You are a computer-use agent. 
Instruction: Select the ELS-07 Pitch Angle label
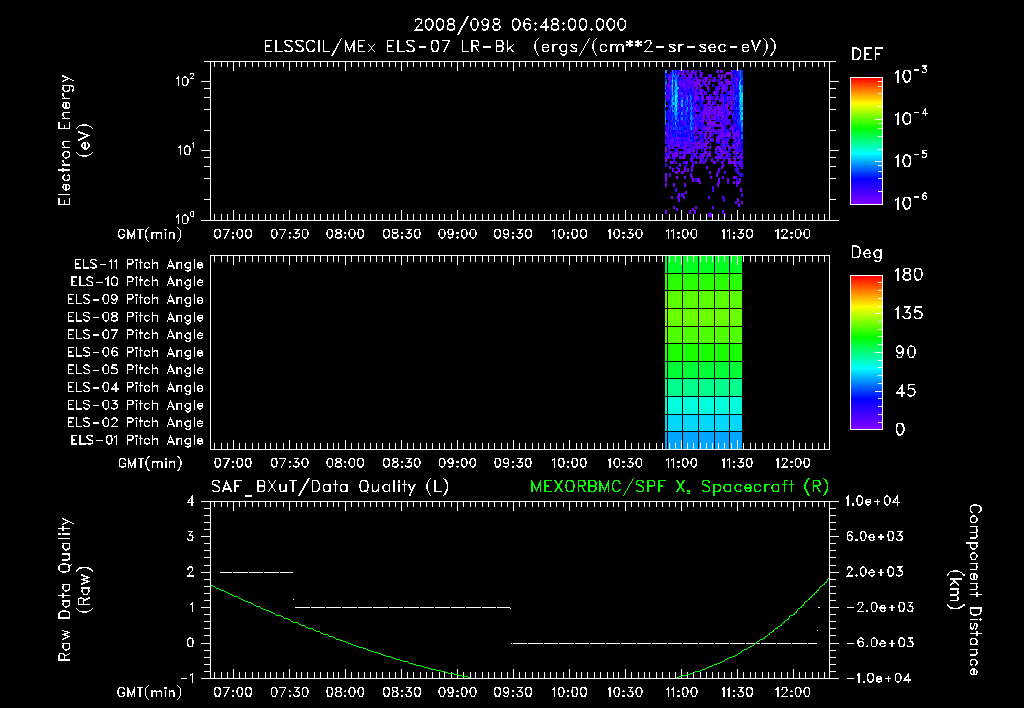click(x=135, y=334)
